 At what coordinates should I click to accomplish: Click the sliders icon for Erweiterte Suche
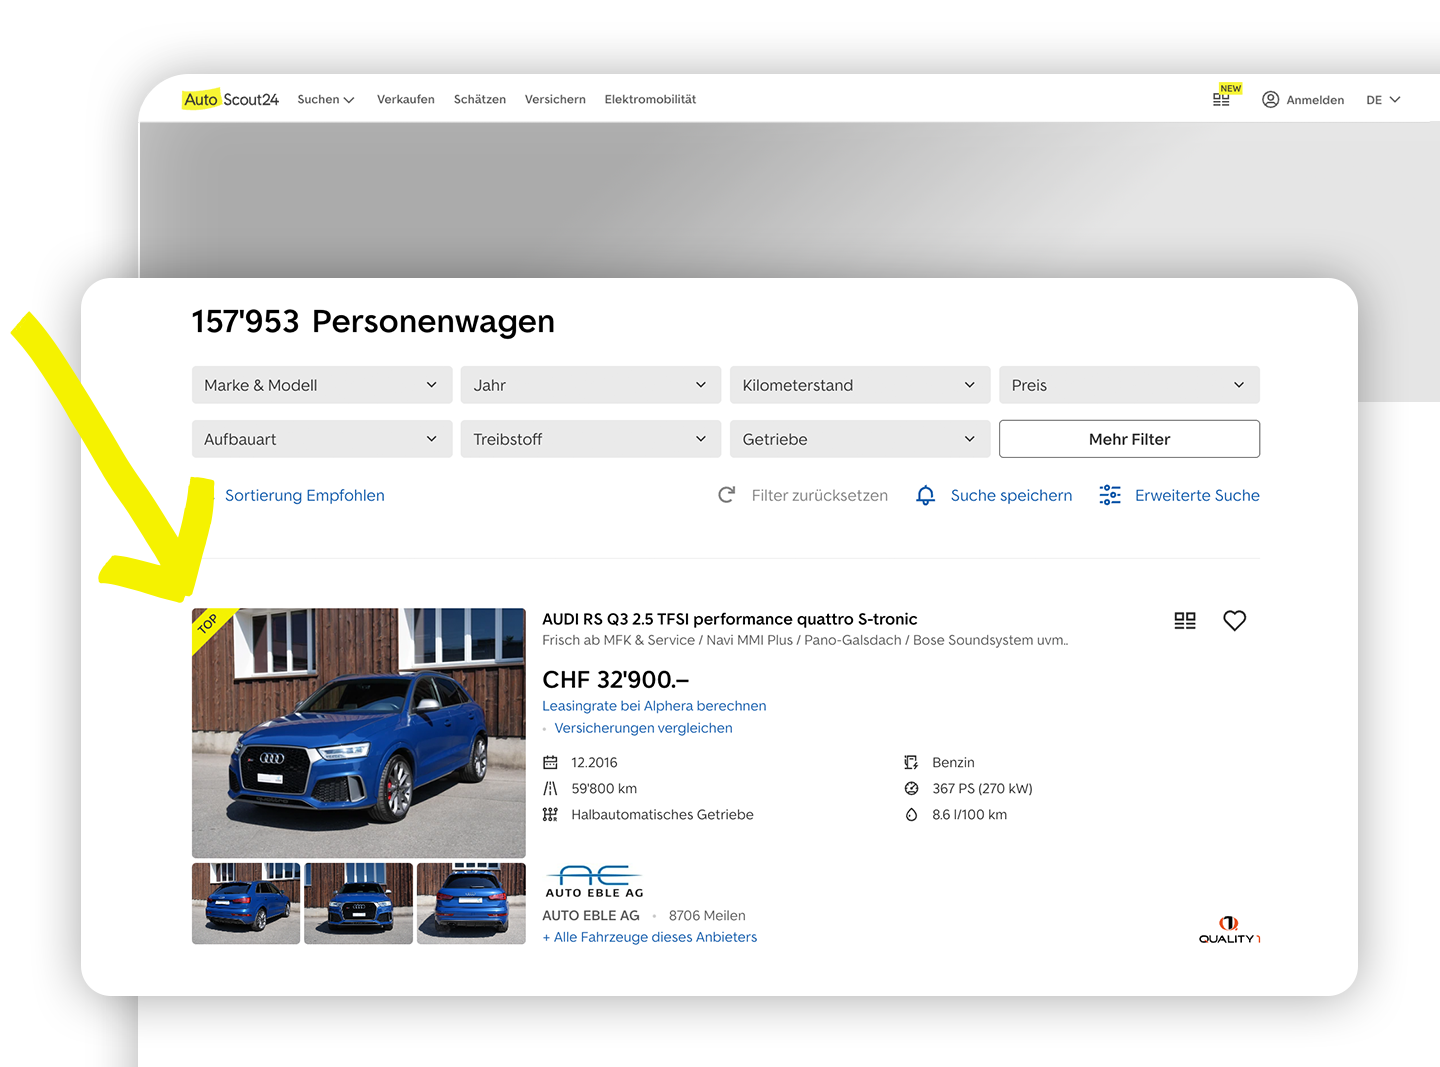point(1110,496)
